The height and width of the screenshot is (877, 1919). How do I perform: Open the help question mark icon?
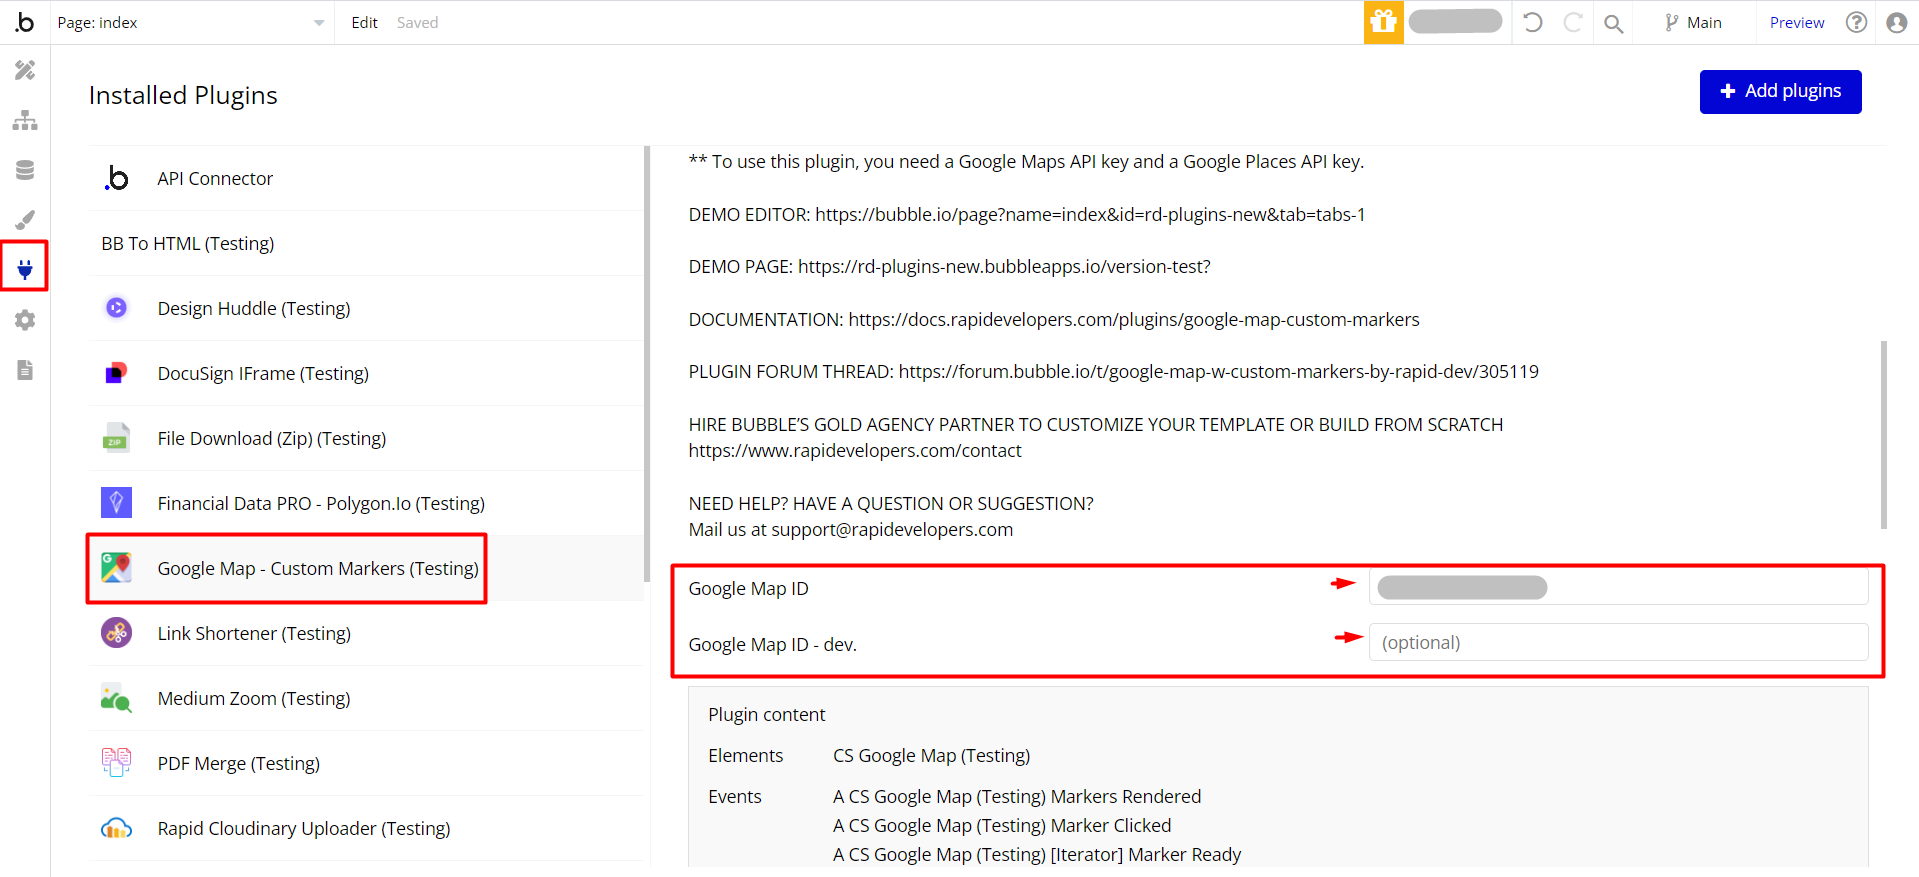coord(1856,22)
